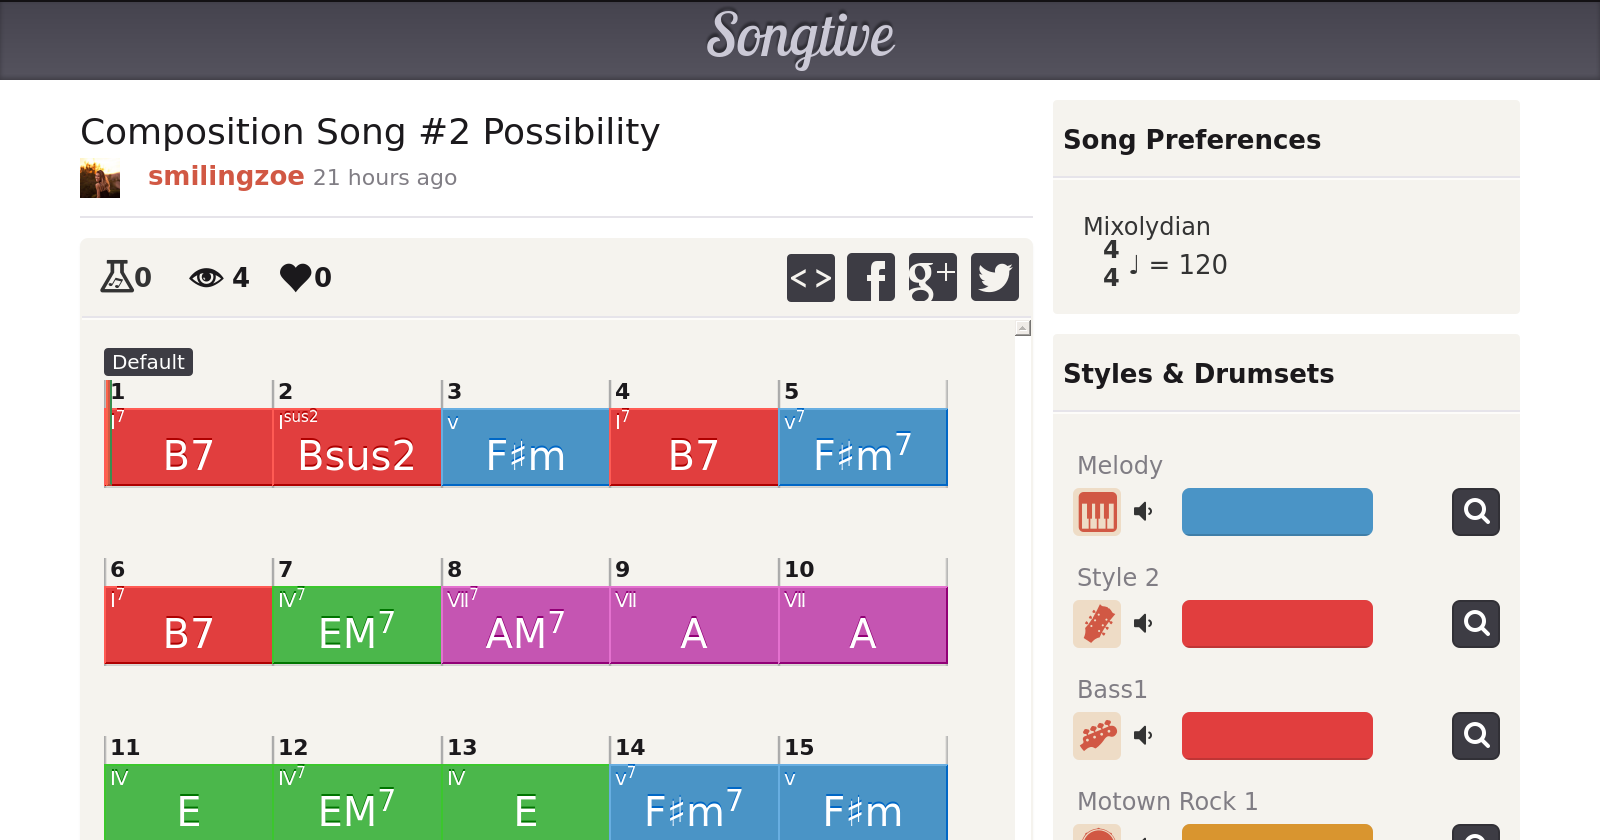Click the Style 2 guitar instrument icon

pyautogui.click(x=1096, y=624)
